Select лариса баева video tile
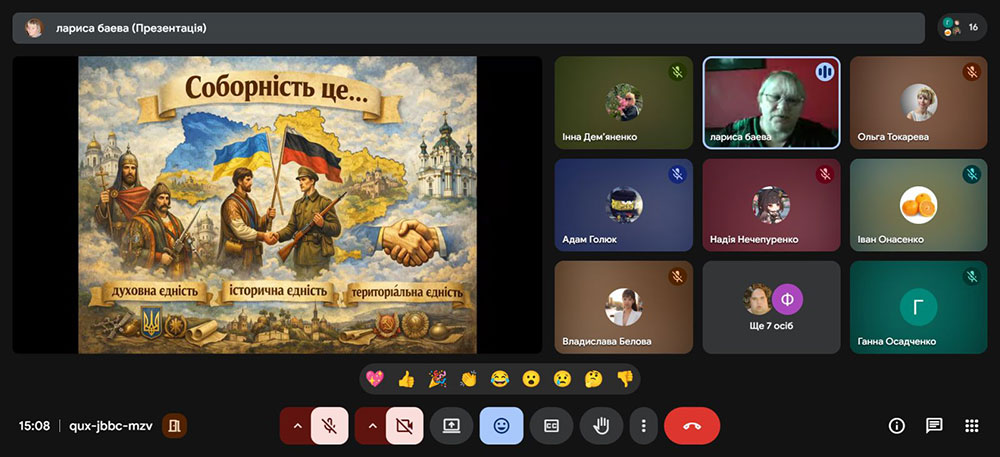This screenshot has height=457, width=1000. 771,102
